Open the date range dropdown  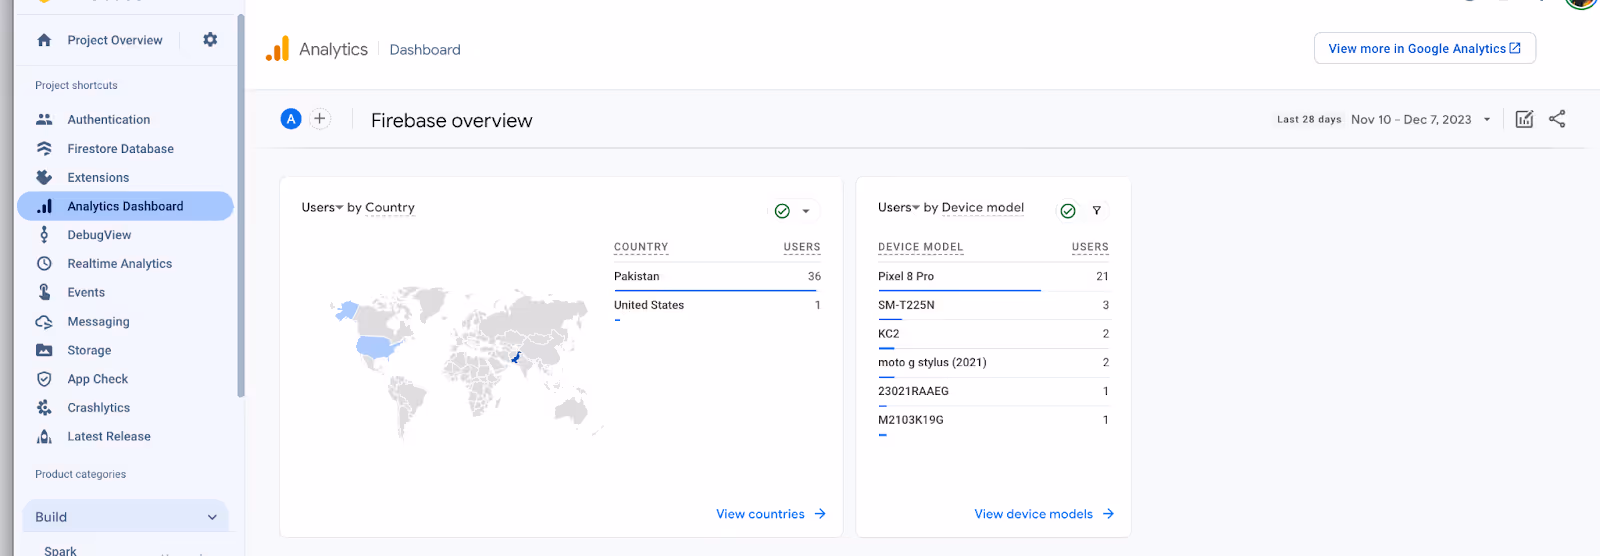pyautogui.click(x=1487, y=120)
